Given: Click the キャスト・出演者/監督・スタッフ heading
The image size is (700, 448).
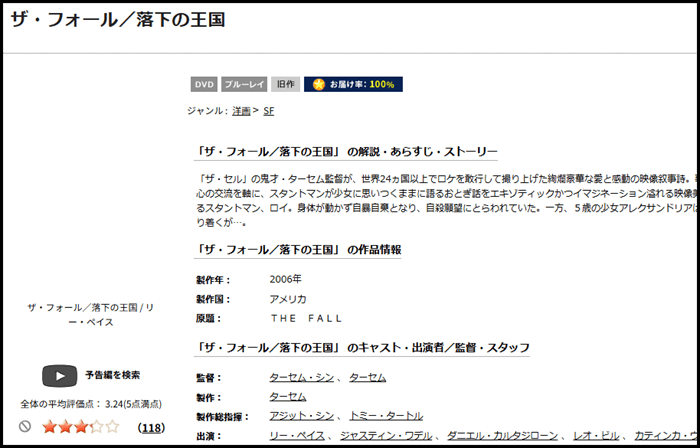Looking at the screenshot, I should [362, 348].
